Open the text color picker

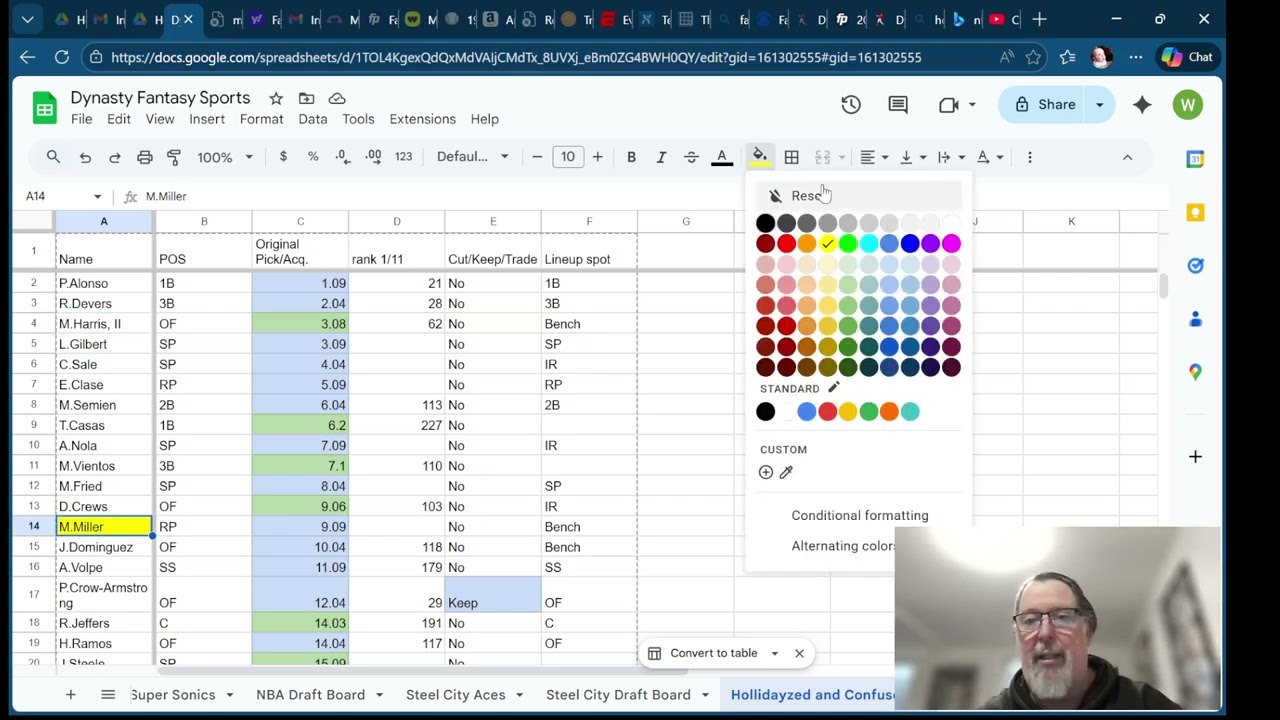pos(722,157)
